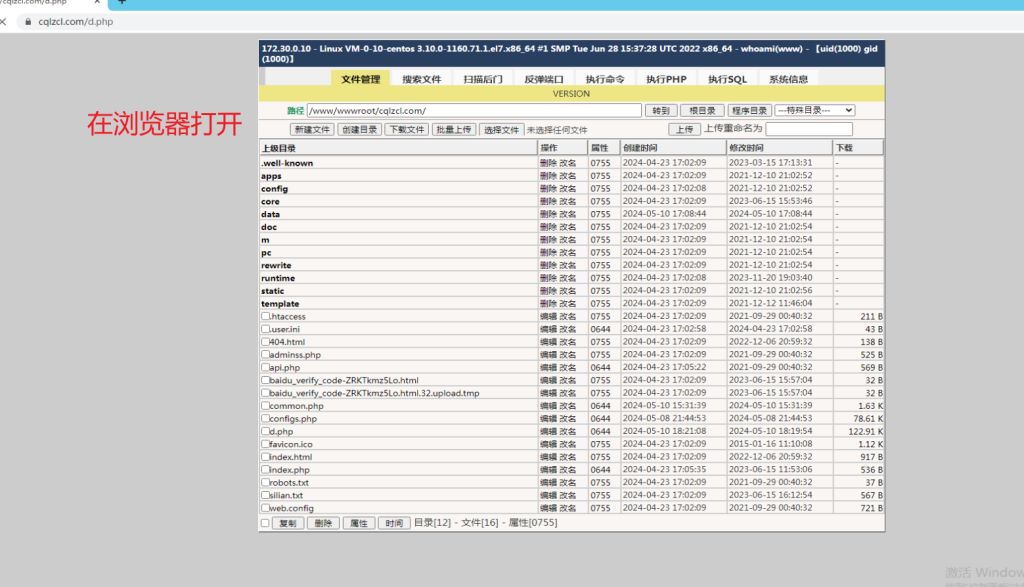Viewport: 1024px width, 587px height.
Task: Open a new browser tab
Action: (x=123, y=3)
